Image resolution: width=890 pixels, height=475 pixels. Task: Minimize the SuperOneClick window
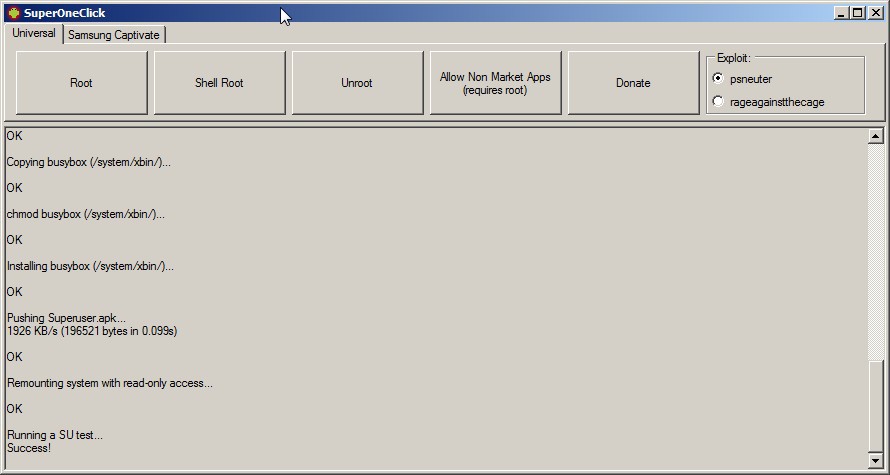click(841, 12)
